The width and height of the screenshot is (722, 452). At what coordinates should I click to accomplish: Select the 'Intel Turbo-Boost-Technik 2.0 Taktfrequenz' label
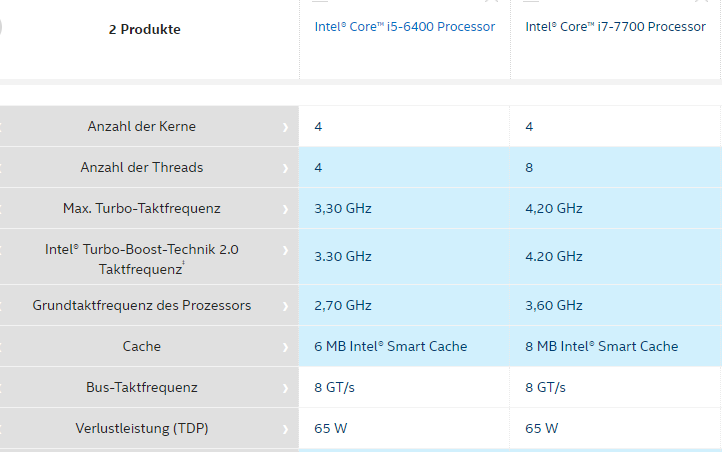coord(142,259)
